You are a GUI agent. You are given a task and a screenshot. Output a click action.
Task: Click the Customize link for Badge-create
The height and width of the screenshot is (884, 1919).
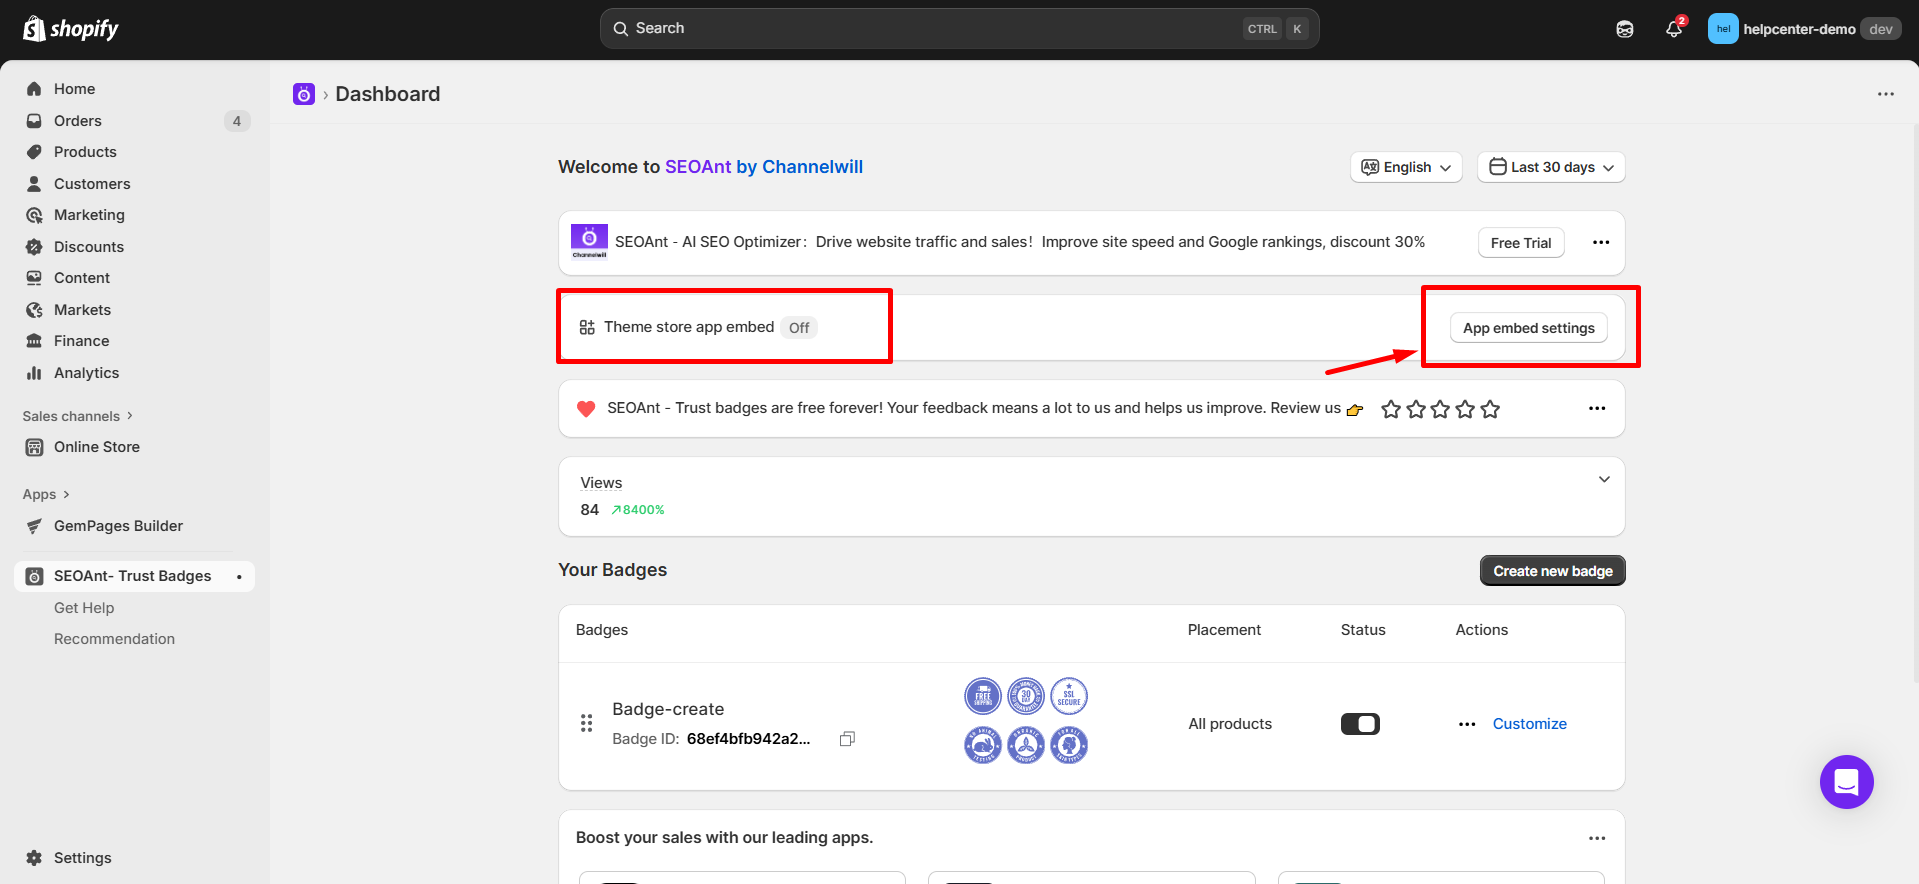tap(1529, 724)
